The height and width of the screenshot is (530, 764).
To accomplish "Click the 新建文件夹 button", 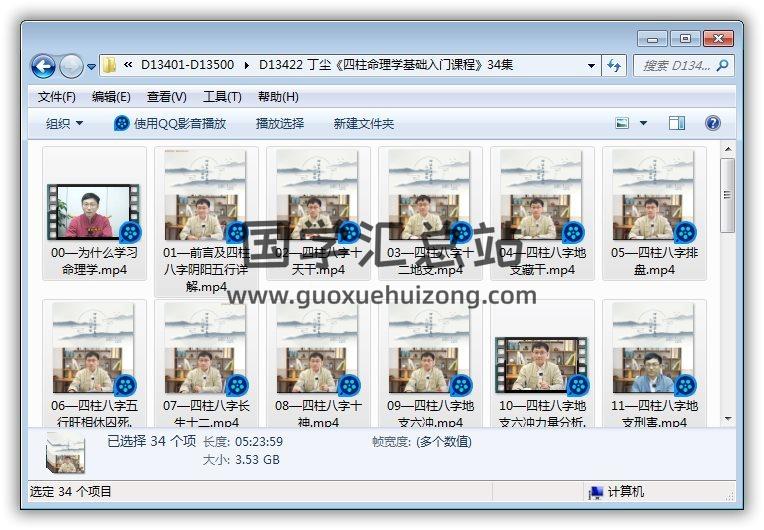I will 363,123.
